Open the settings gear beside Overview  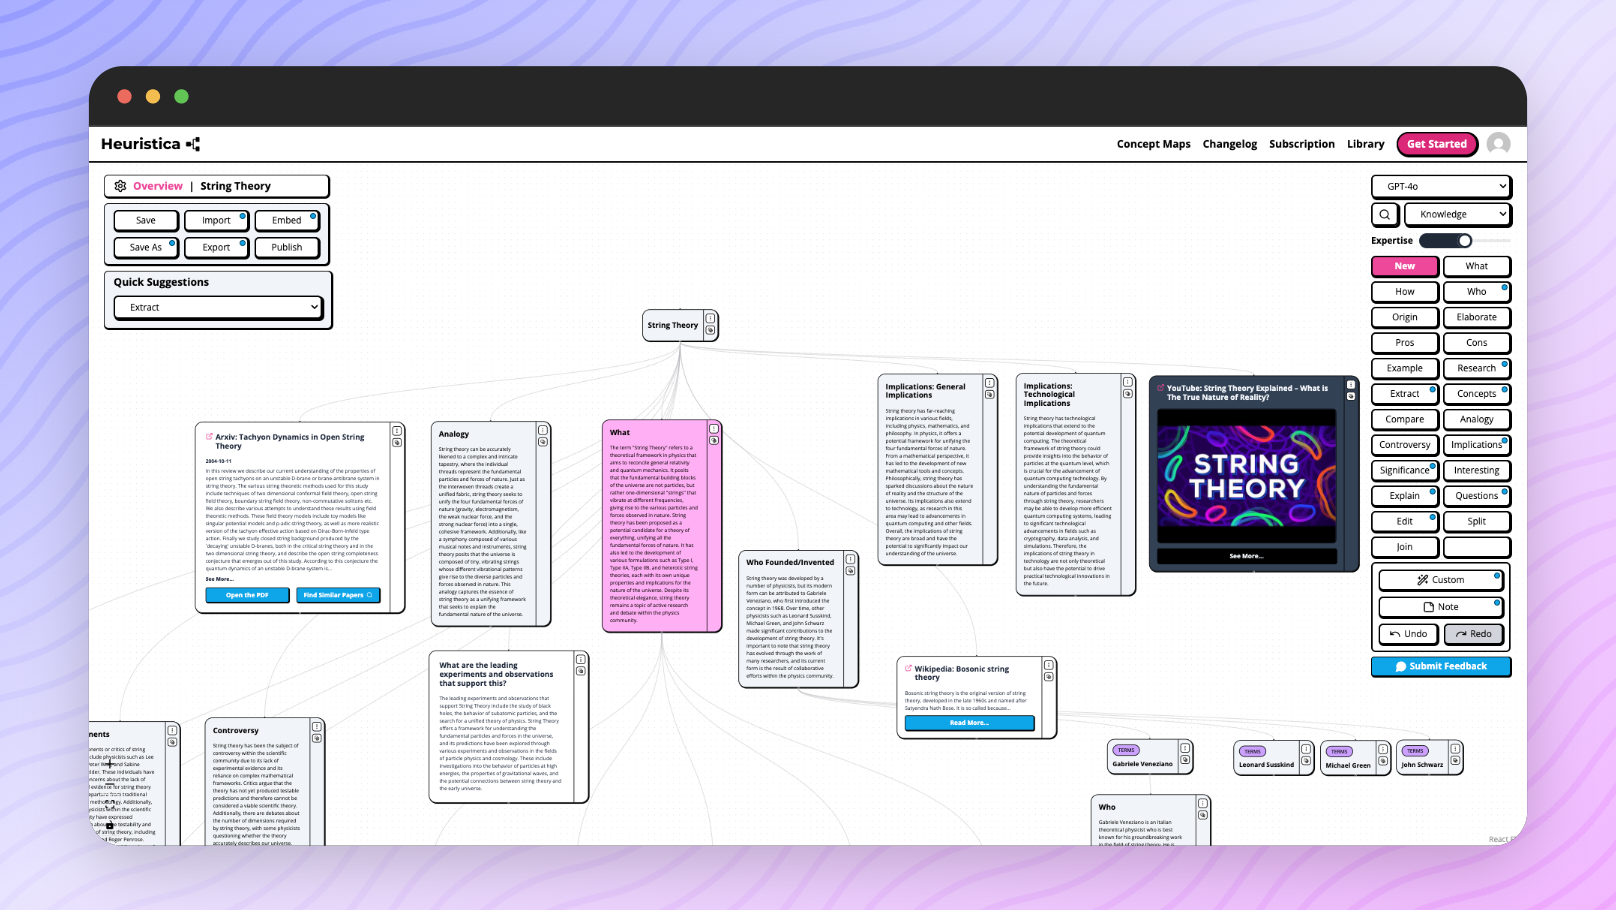pos(120,186)
